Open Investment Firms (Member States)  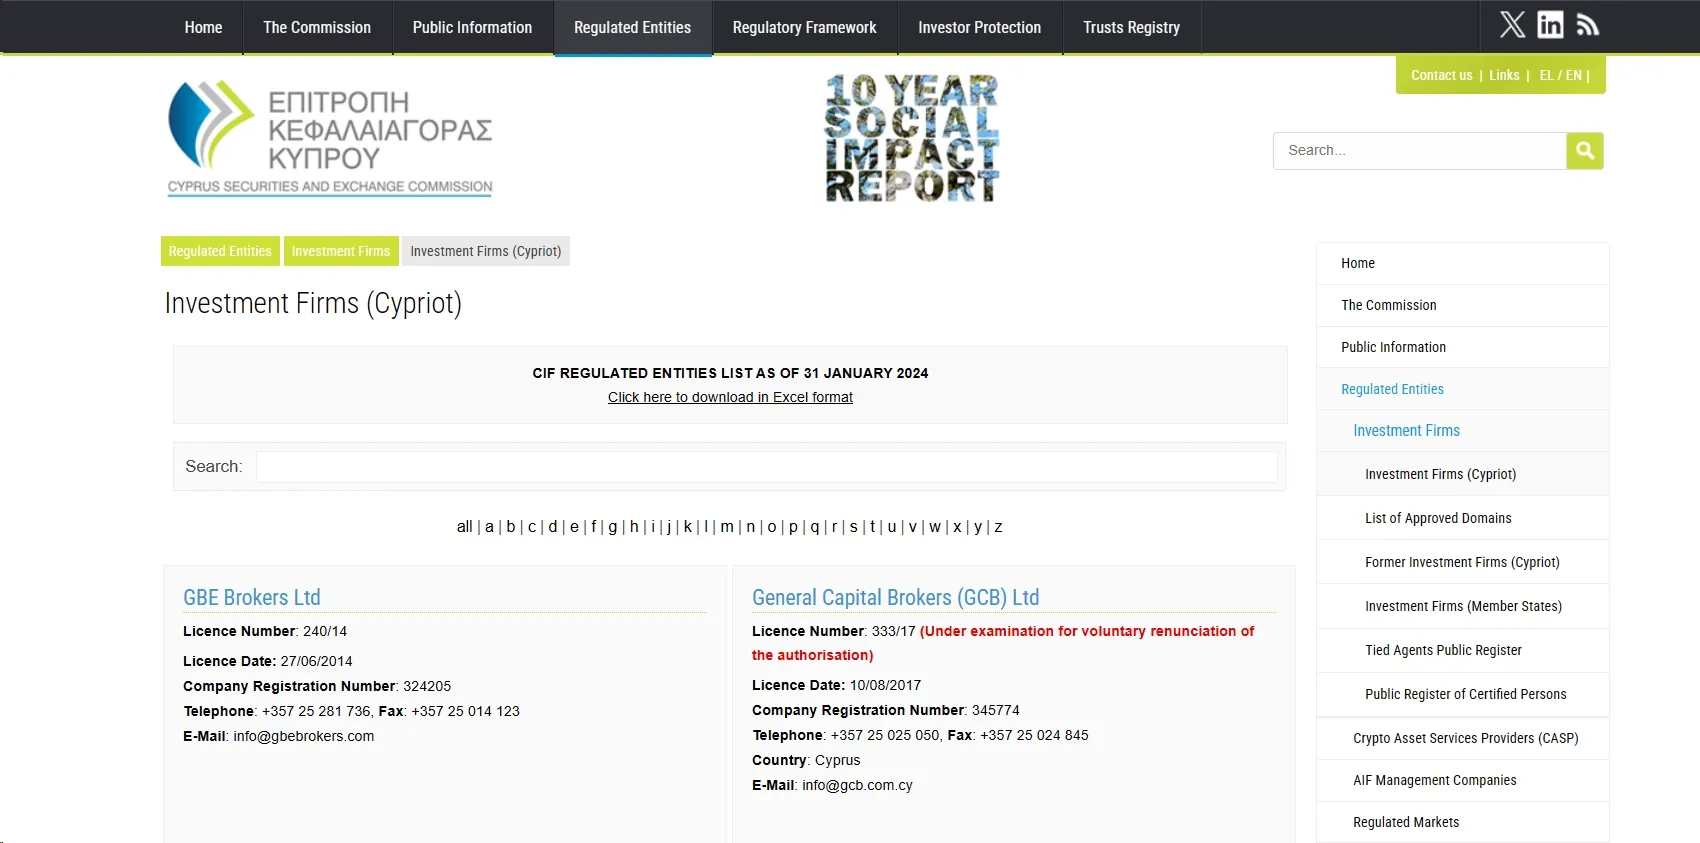(x=1462, y=606)
